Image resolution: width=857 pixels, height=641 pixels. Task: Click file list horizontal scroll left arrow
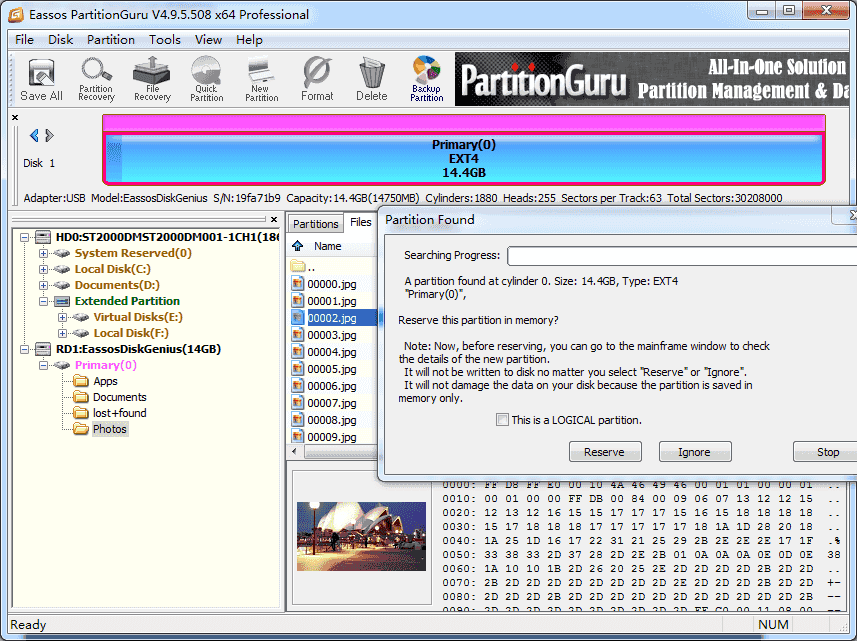click(295, 451)
